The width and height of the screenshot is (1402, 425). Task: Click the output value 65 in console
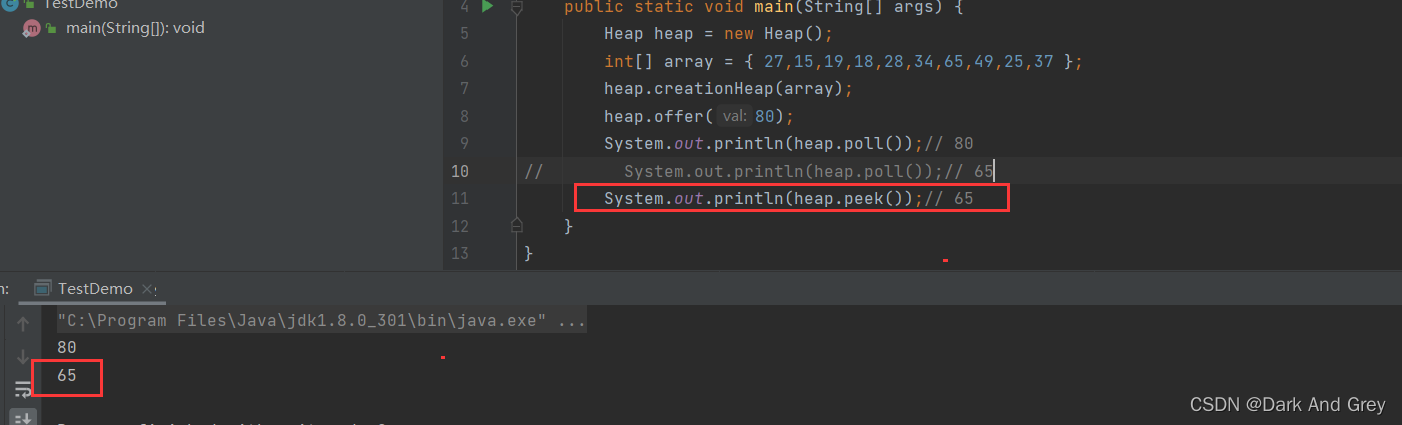(x=67, y=377)
